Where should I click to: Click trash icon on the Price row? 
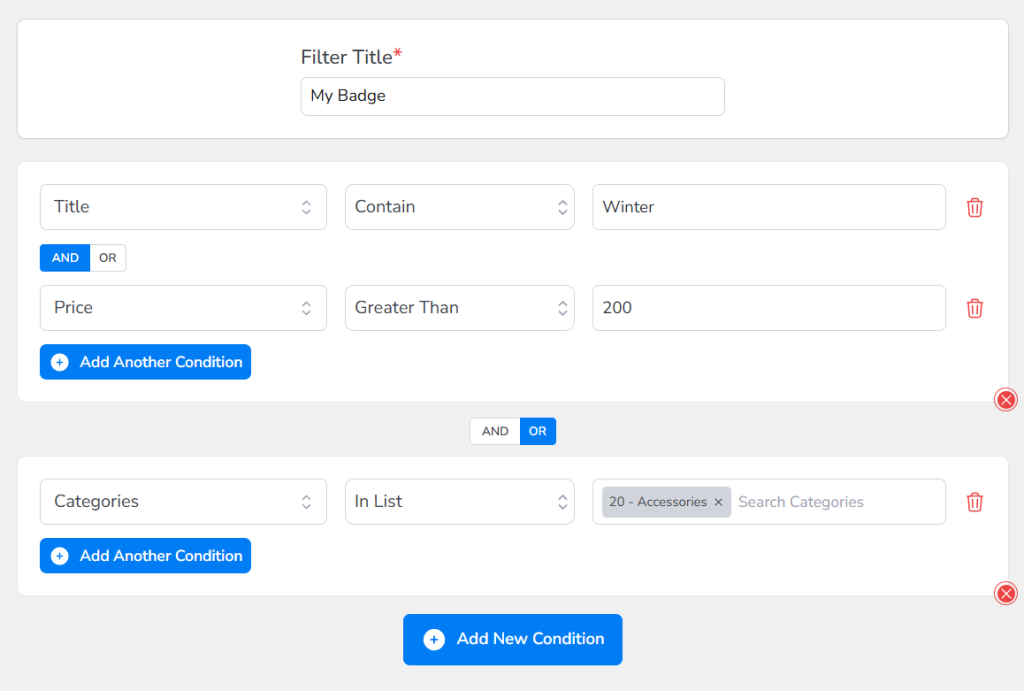974,308
